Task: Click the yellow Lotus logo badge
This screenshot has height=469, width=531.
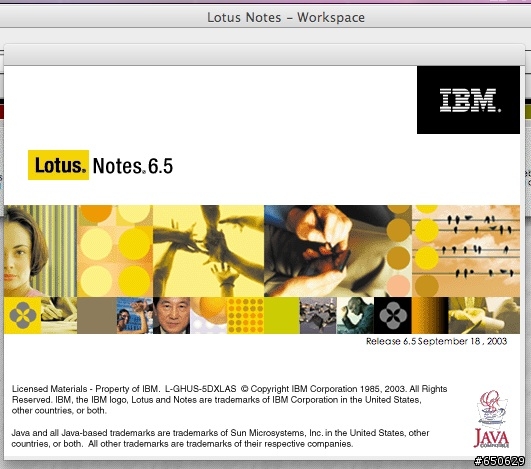Action: coord(58,165)
